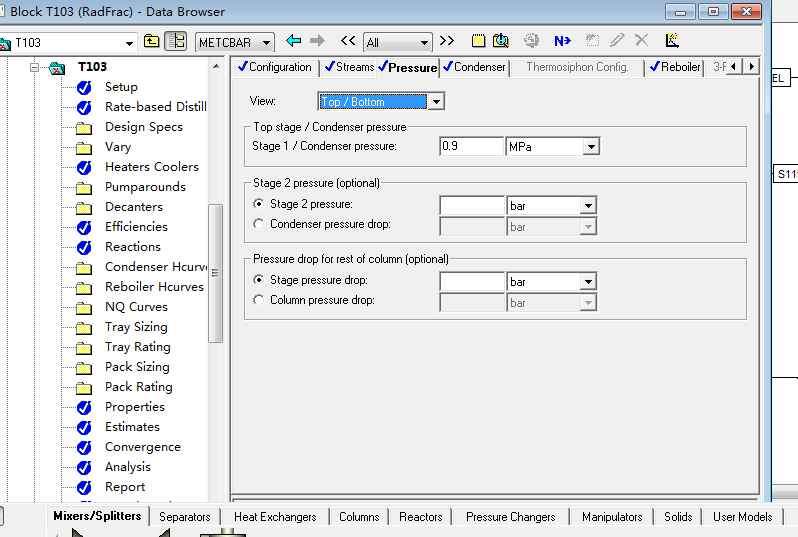The width and height of the screenshot is (798, 537).
Task: Open the Efficiencies form
Action: tap(136, 227)
